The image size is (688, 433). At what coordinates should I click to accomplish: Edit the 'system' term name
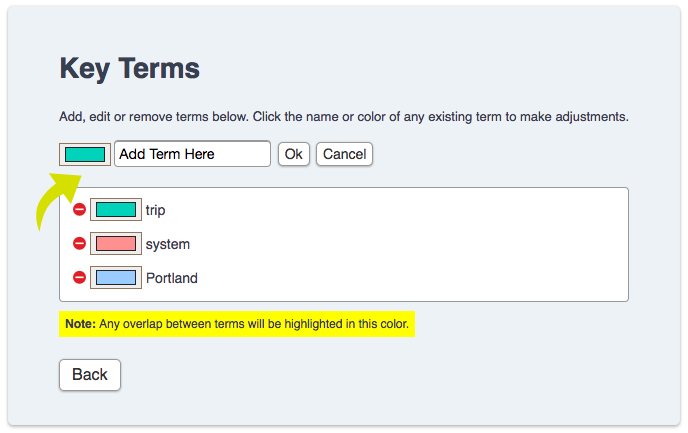(x=168, y=244)
